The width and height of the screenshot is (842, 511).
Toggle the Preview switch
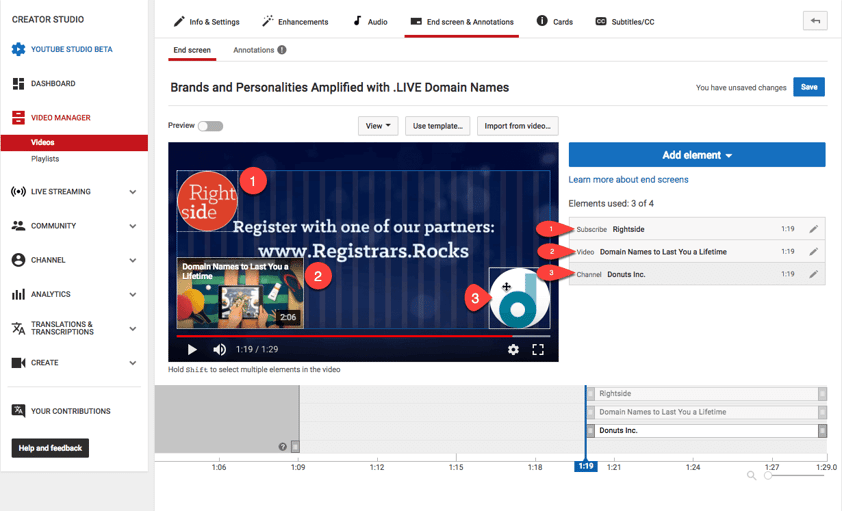[x=210, y=126]
